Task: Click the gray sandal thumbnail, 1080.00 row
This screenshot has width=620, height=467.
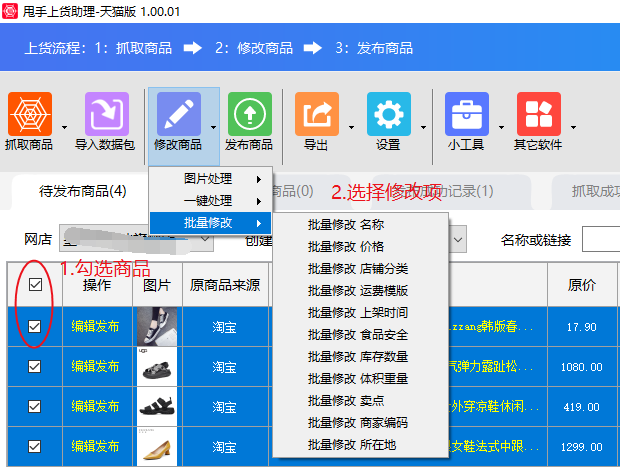Action: click(x=157, y=367)
